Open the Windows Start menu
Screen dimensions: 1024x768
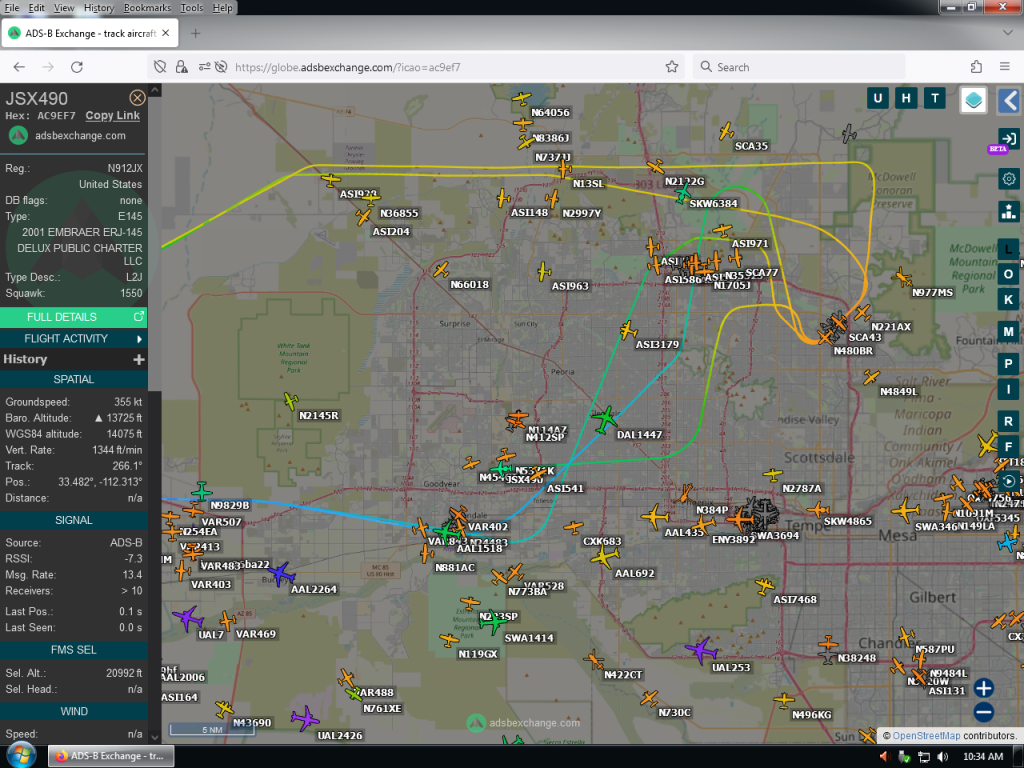[21, 756]
